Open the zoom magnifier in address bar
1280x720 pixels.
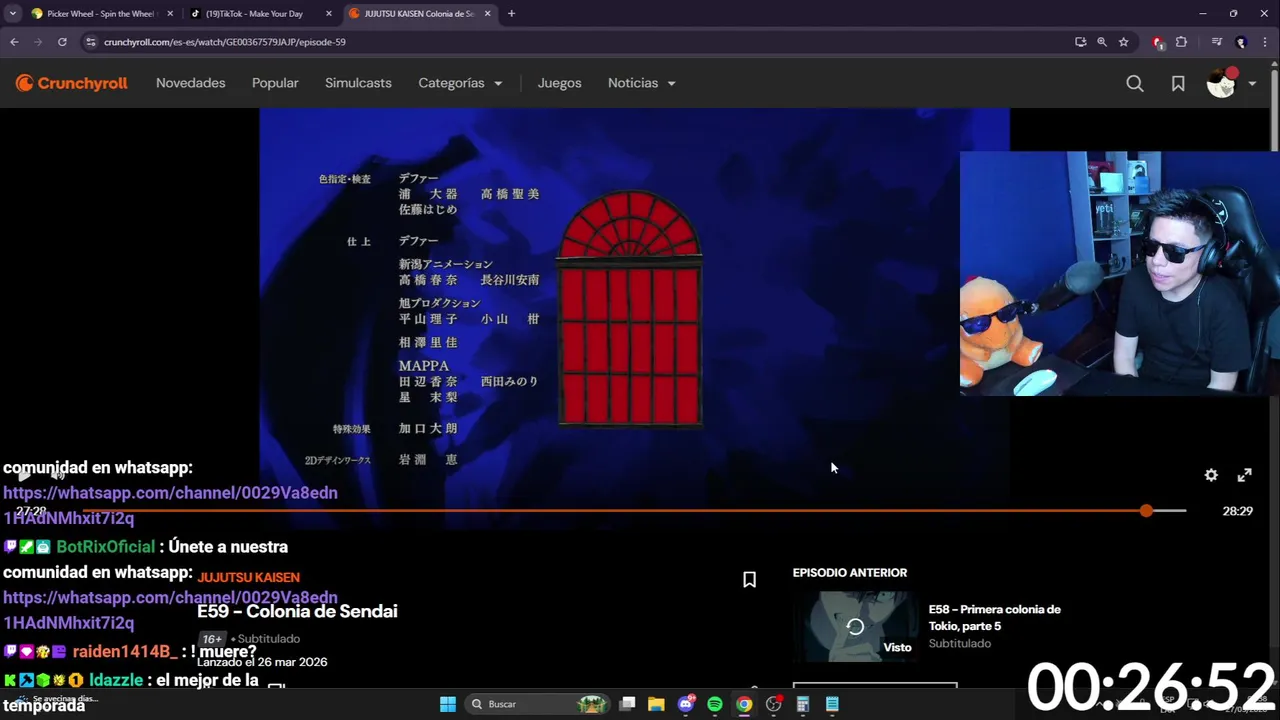tap(1102, 42)
